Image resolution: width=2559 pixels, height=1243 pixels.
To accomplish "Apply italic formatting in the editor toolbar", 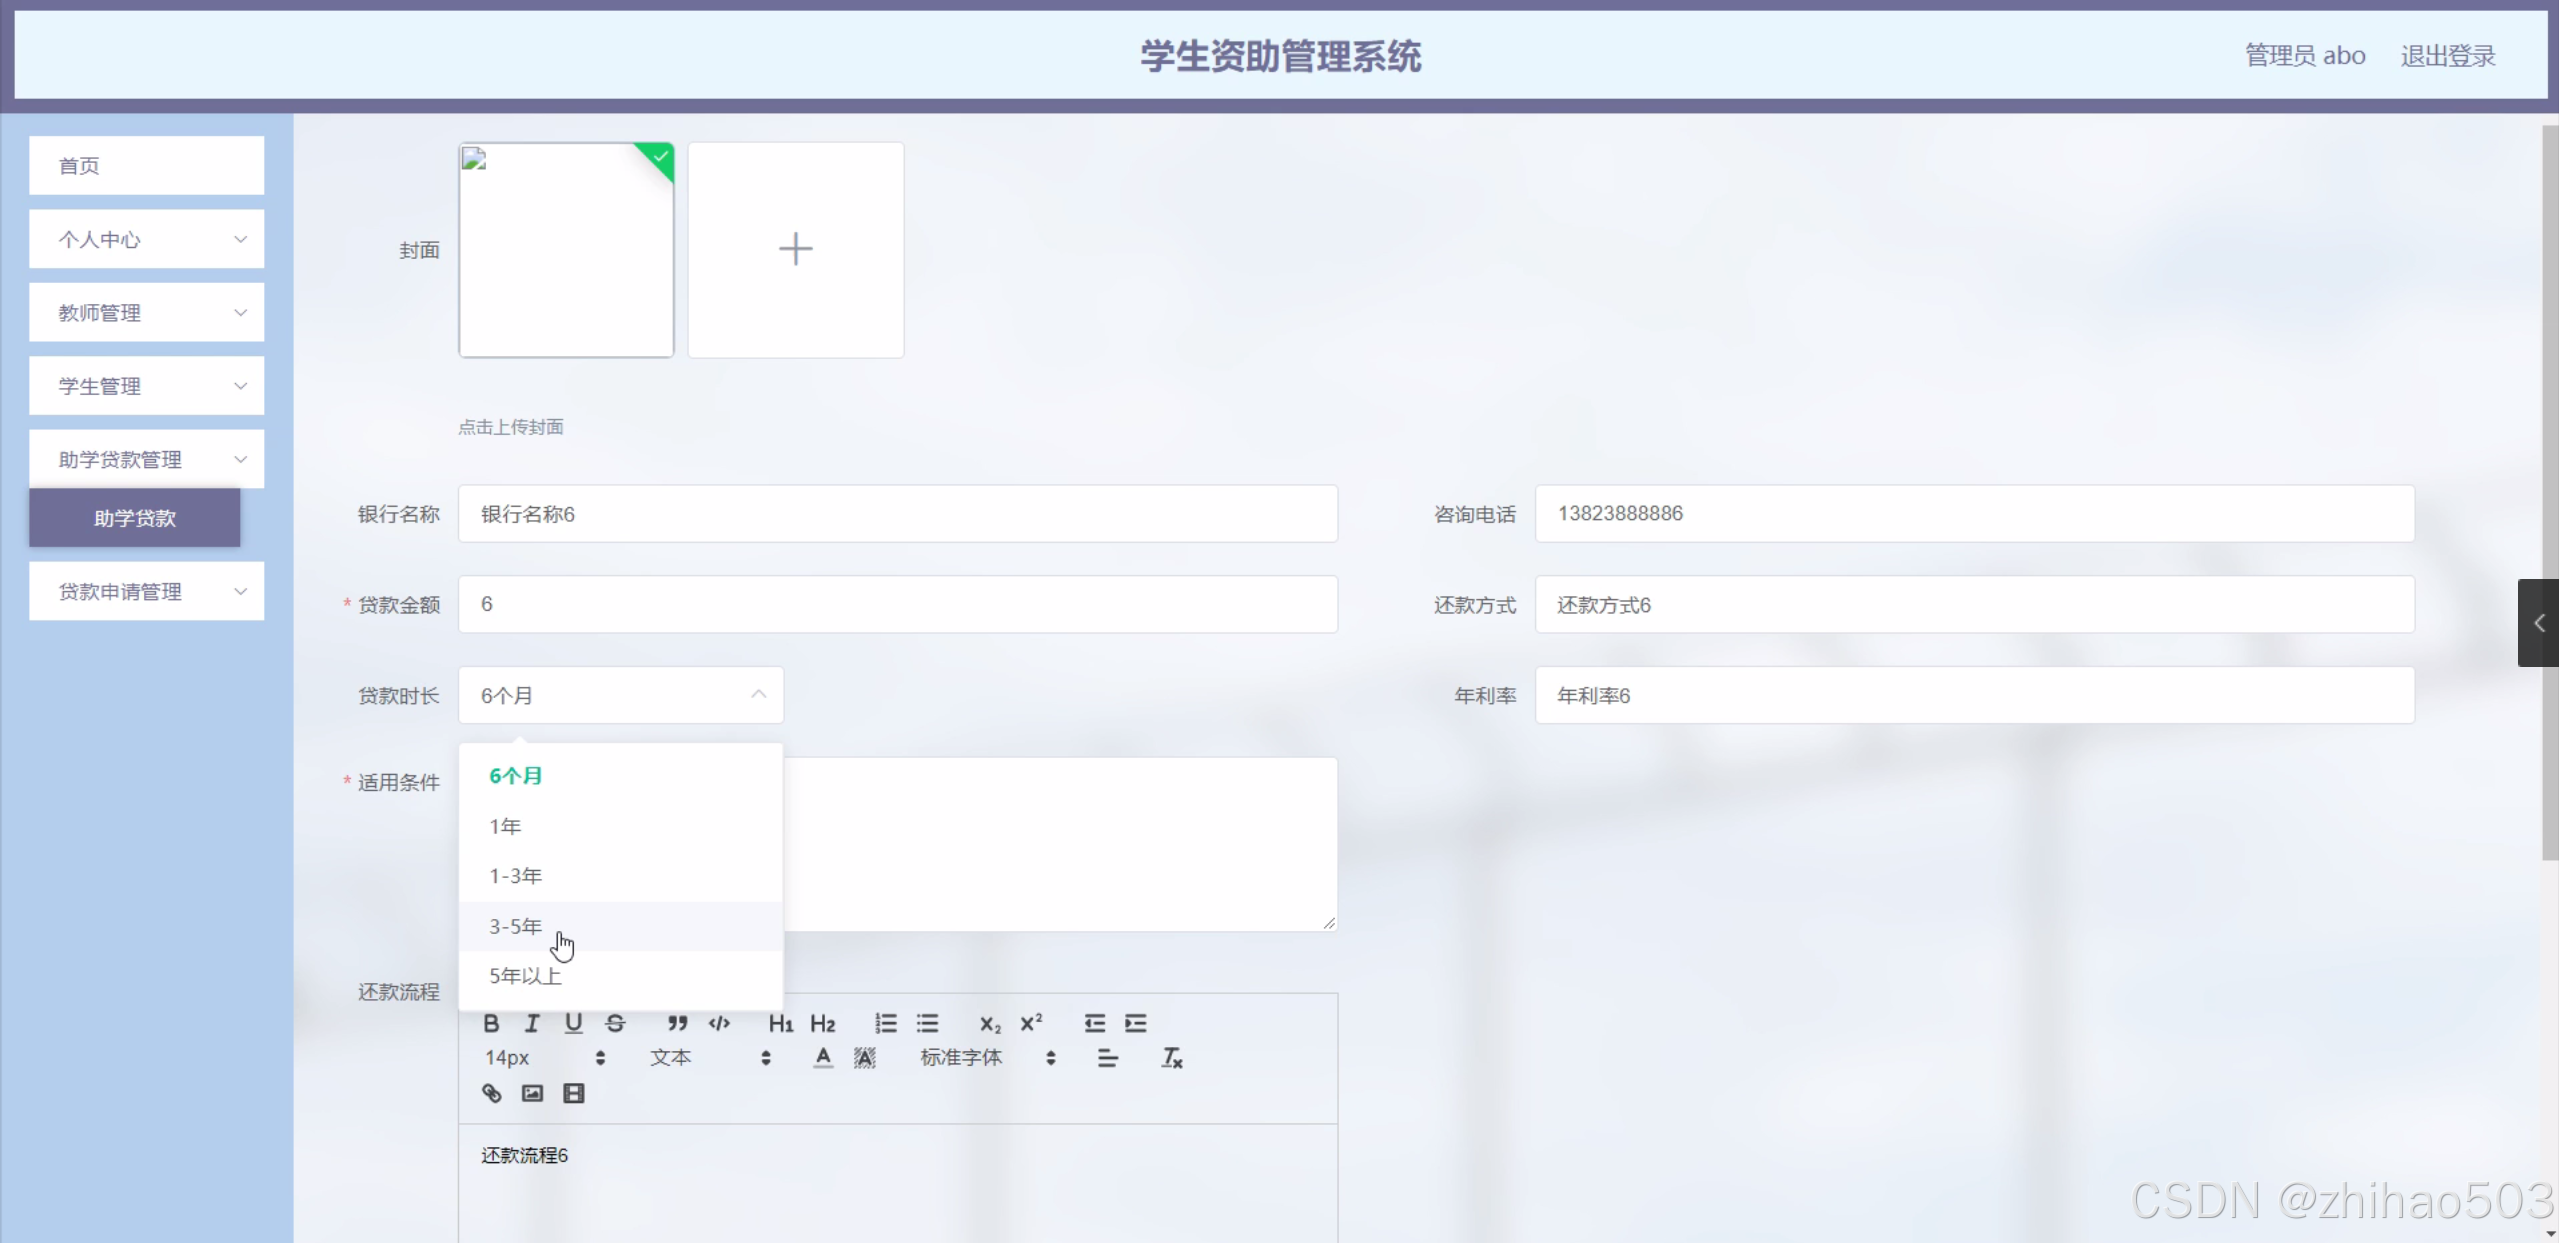I will (x=532, y=1023).
